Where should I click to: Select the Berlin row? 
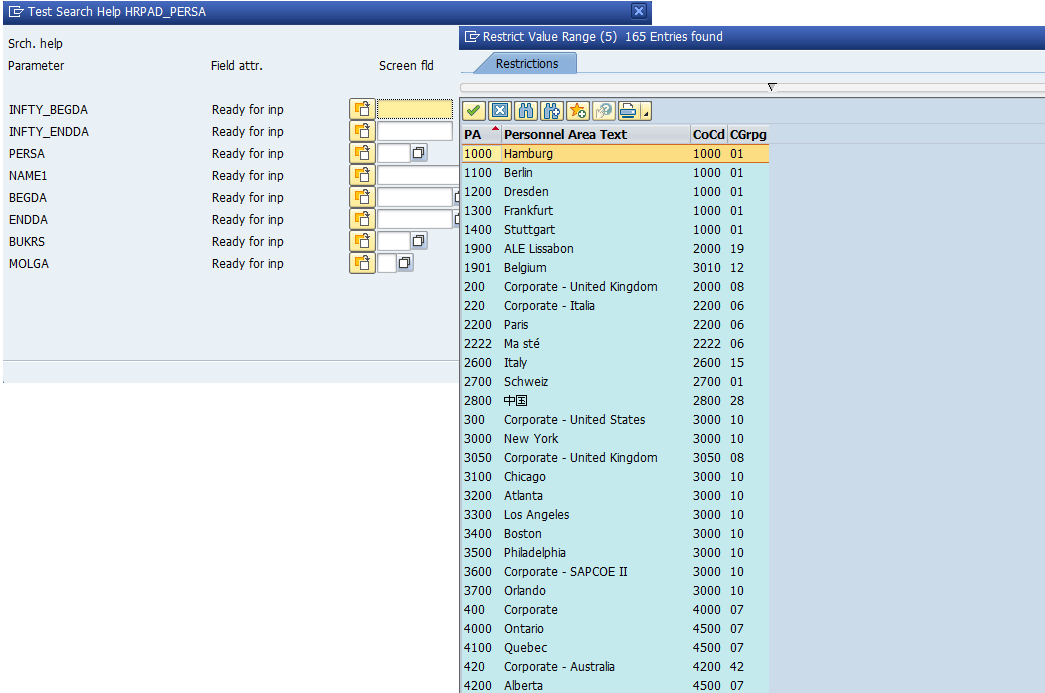pos(615,173)
